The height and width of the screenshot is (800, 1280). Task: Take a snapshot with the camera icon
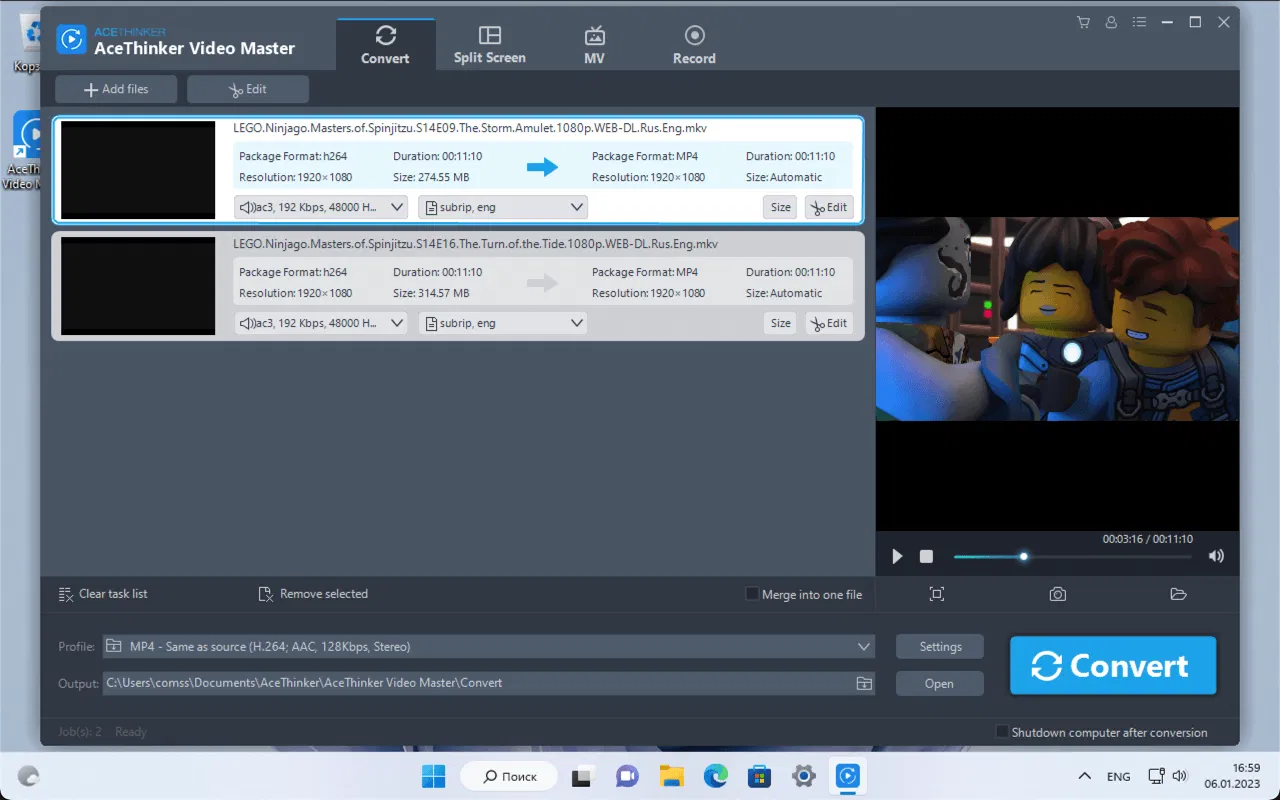(x=1058, y=594)
